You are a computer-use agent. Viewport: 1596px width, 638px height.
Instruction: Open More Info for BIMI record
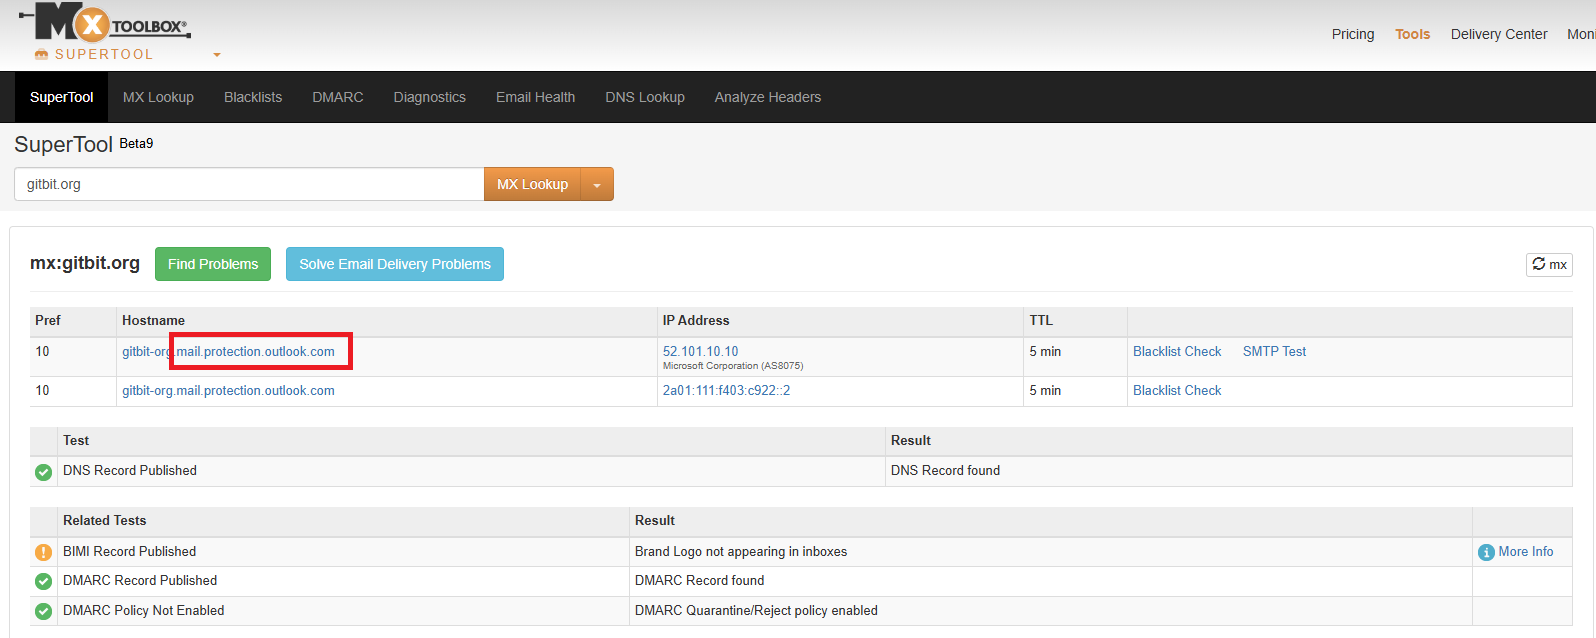pyautogui.click(x=1525, y=551)
